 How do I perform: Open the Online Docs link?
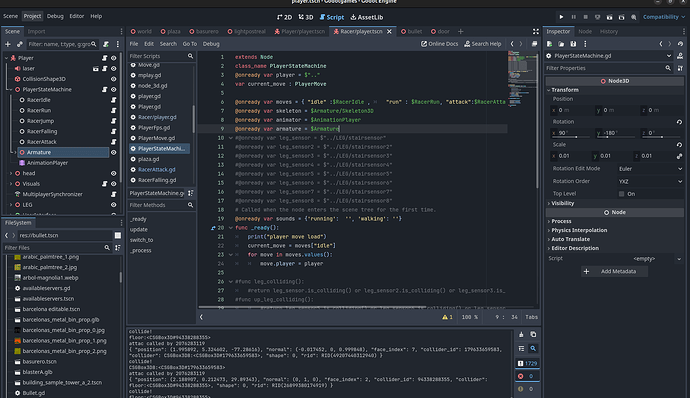point(439,44)
